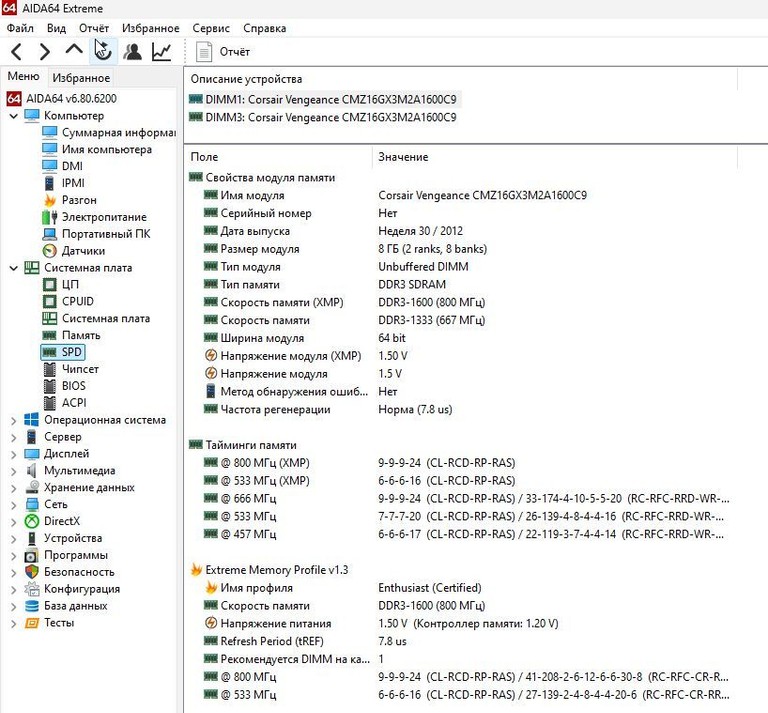Open the Справка menu
This screenshot has width=768, height=713.
coord(264,28)
